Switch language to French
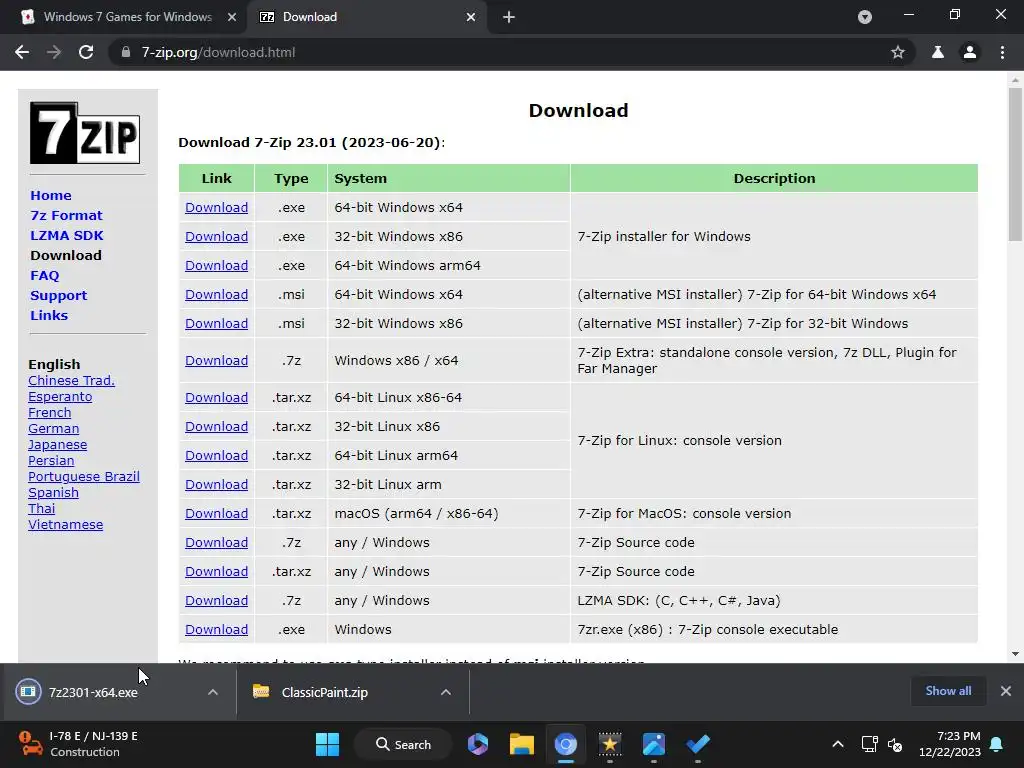 coord(50,413)
